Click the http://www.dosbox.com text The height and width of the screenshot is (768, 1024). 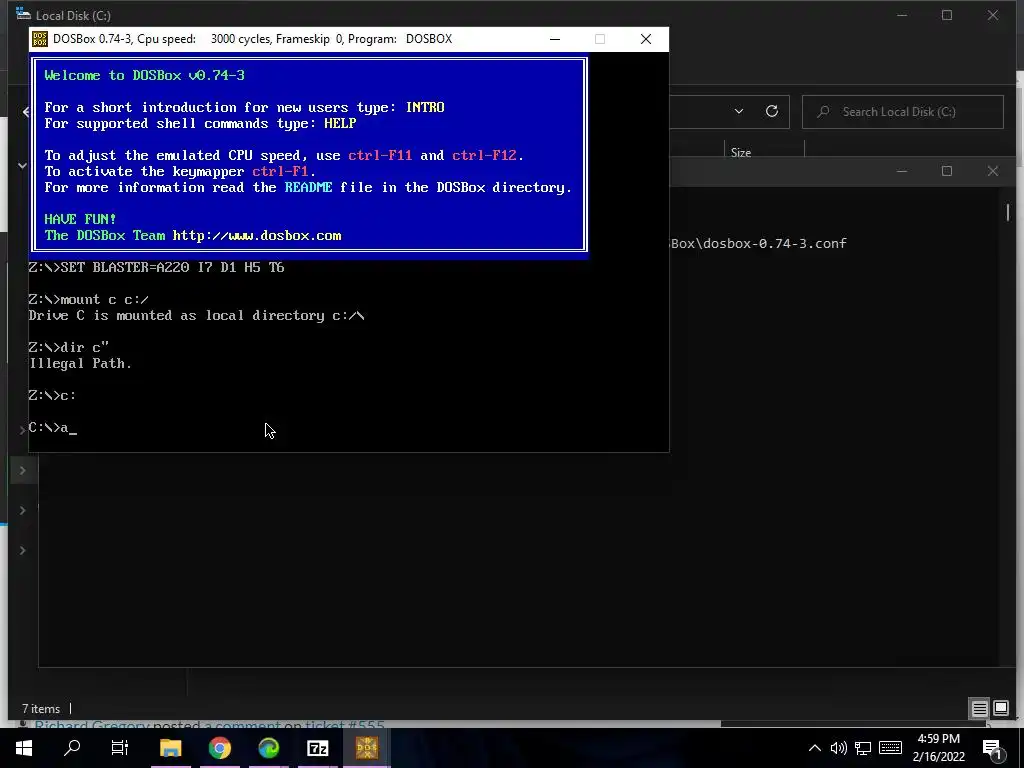click(x=257, y=236)
